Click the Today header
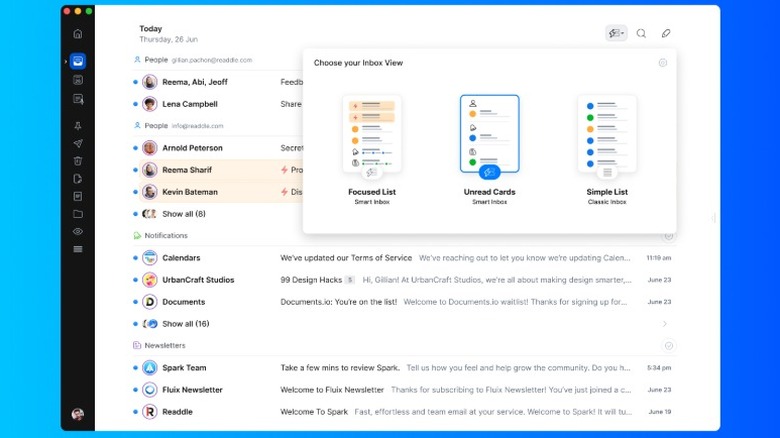The width and height of the screenshot is (780, 438). (151, 29)
